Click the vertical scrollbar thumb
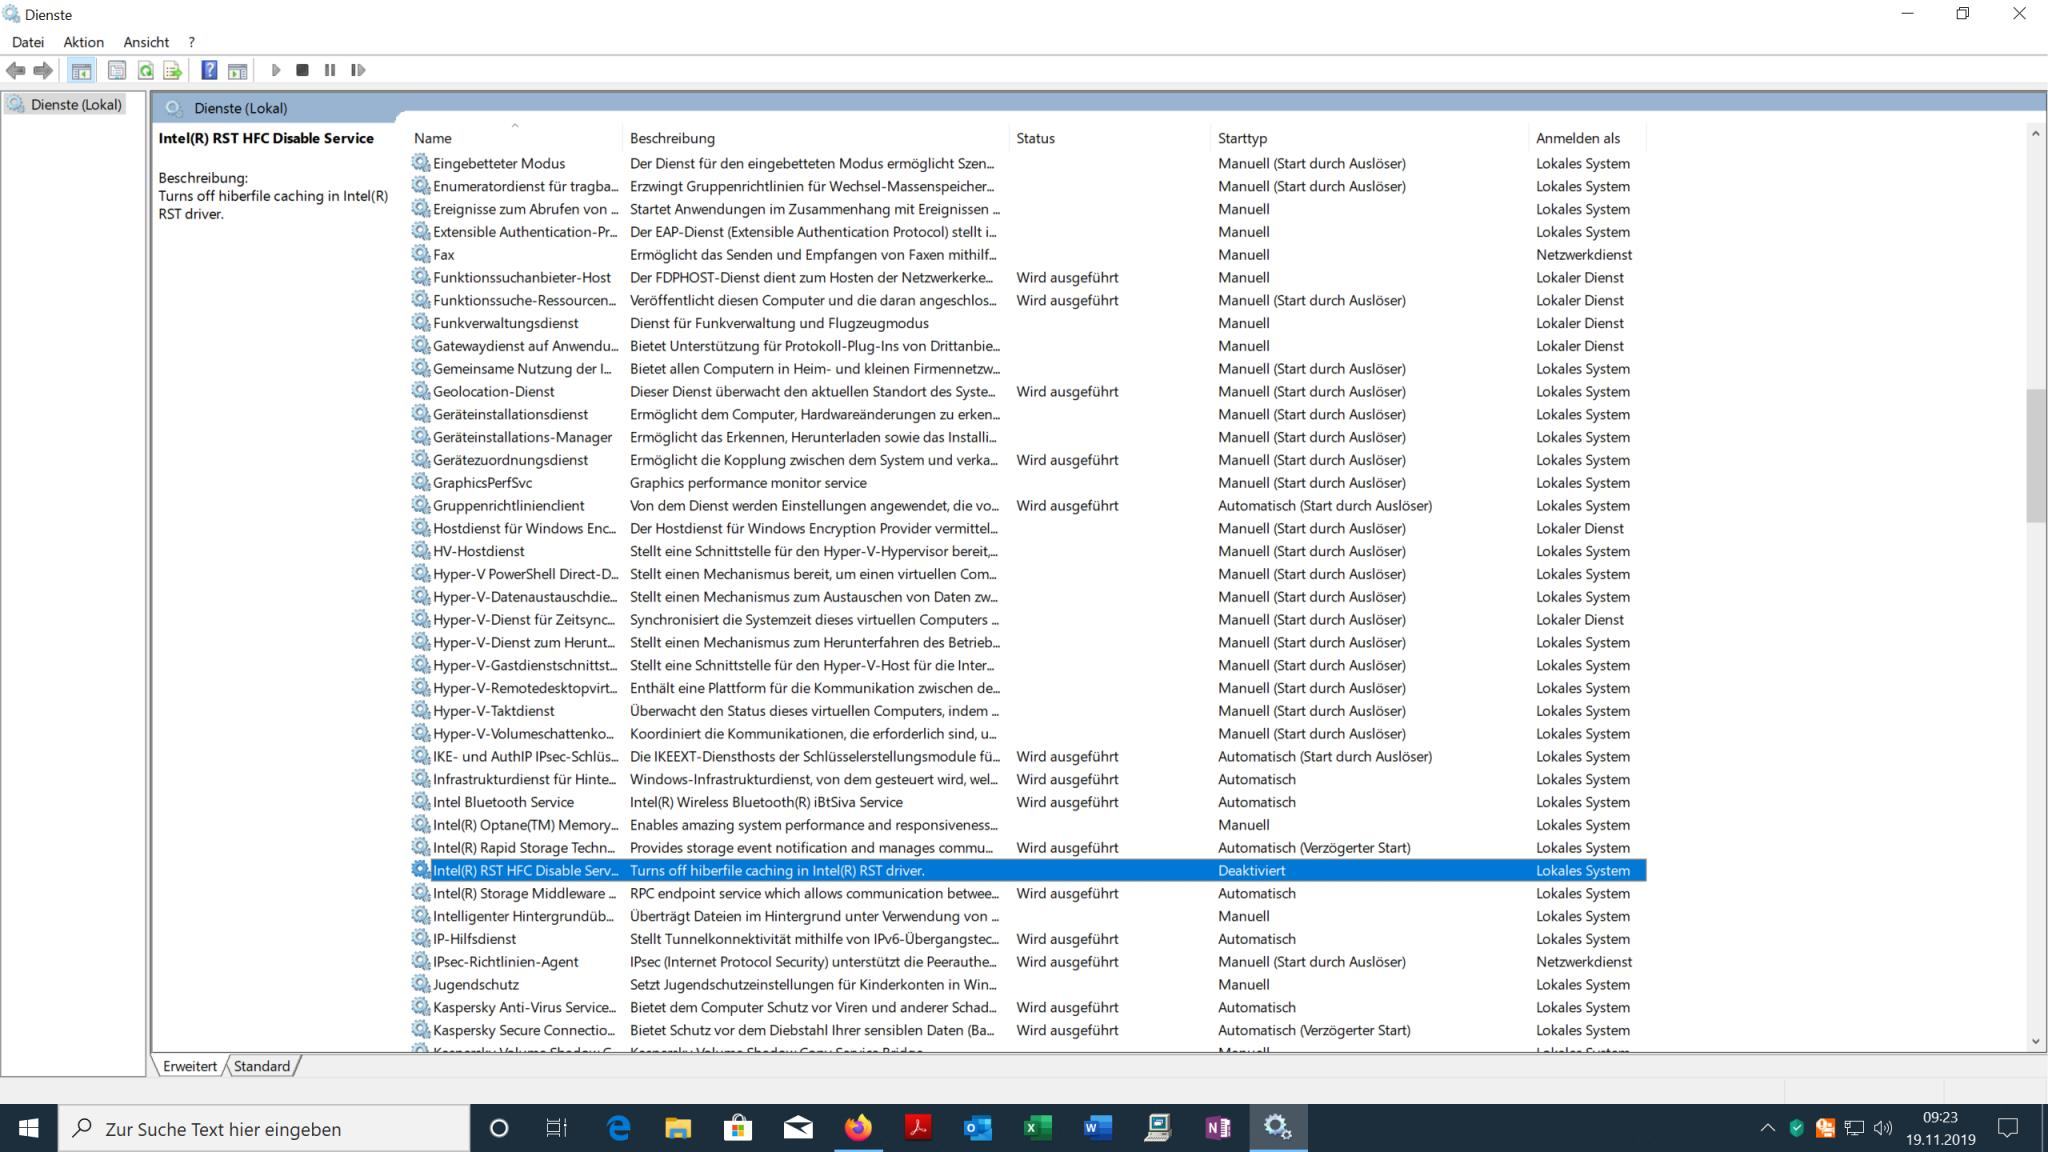This screenshot has width=2048, height=1152. point(2035,455)
